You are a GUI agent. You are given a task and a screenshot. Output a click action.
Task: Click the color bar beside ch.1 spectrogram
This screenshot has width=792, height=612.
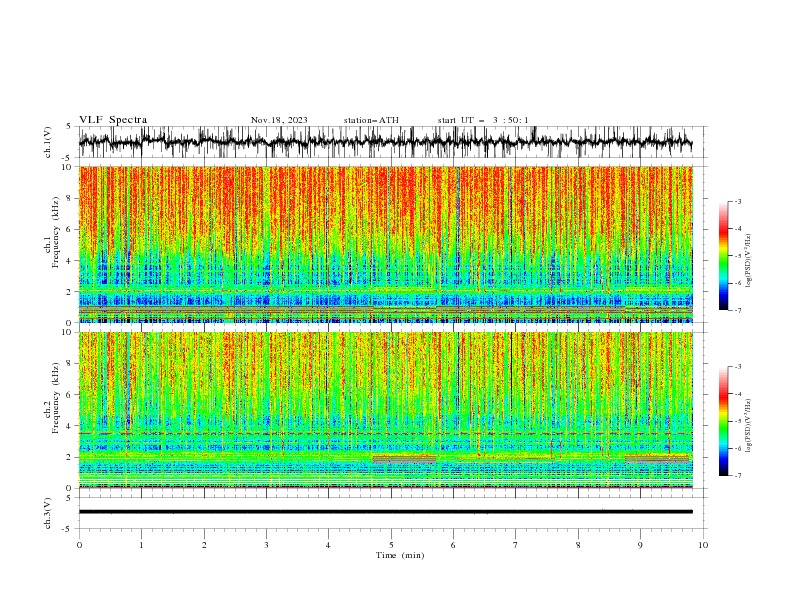tap(724, 256)
